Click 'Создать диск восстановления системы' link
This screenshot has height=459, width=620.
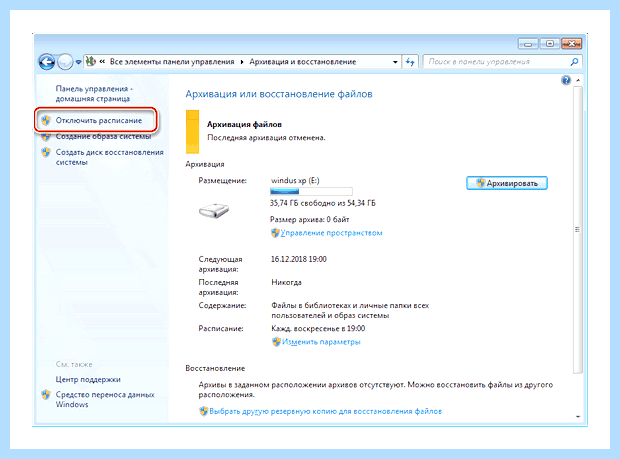pyautogui.click(x=110, y=157)
